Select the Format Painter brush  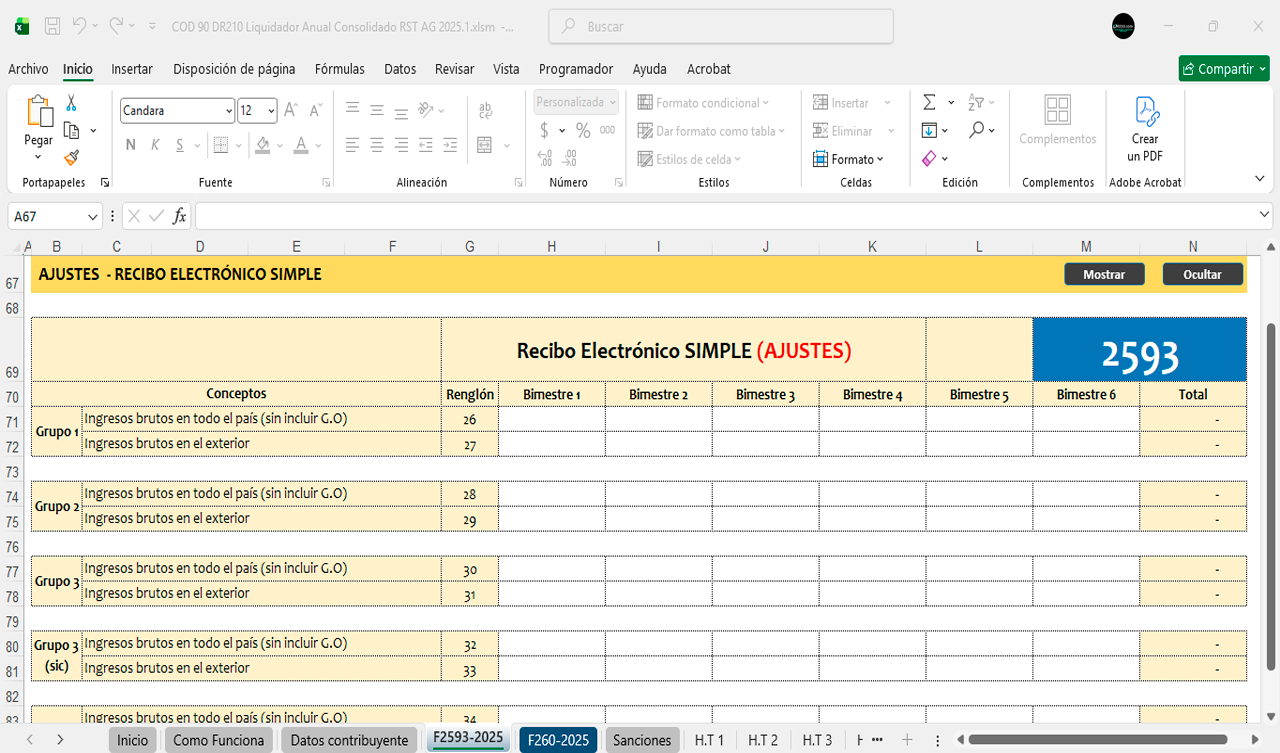(x=71, y=157)
